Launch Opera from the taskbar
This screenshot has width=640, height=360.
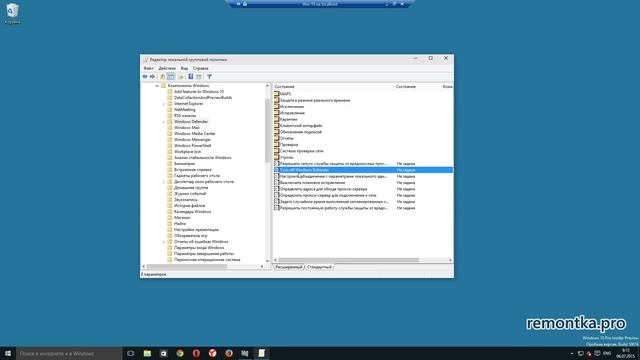[x=196, y=353]
